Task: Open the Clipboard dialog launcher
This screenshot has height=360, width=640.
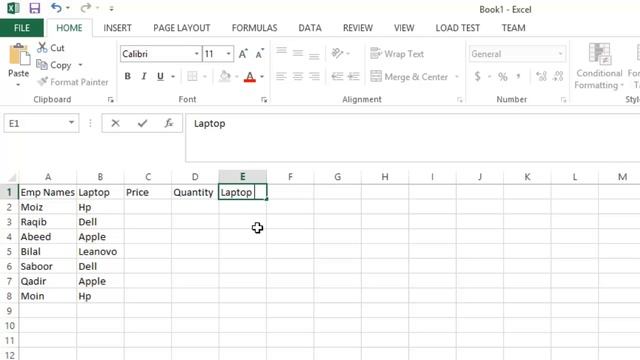Action: pyautogui.click(x=111, y=100)
